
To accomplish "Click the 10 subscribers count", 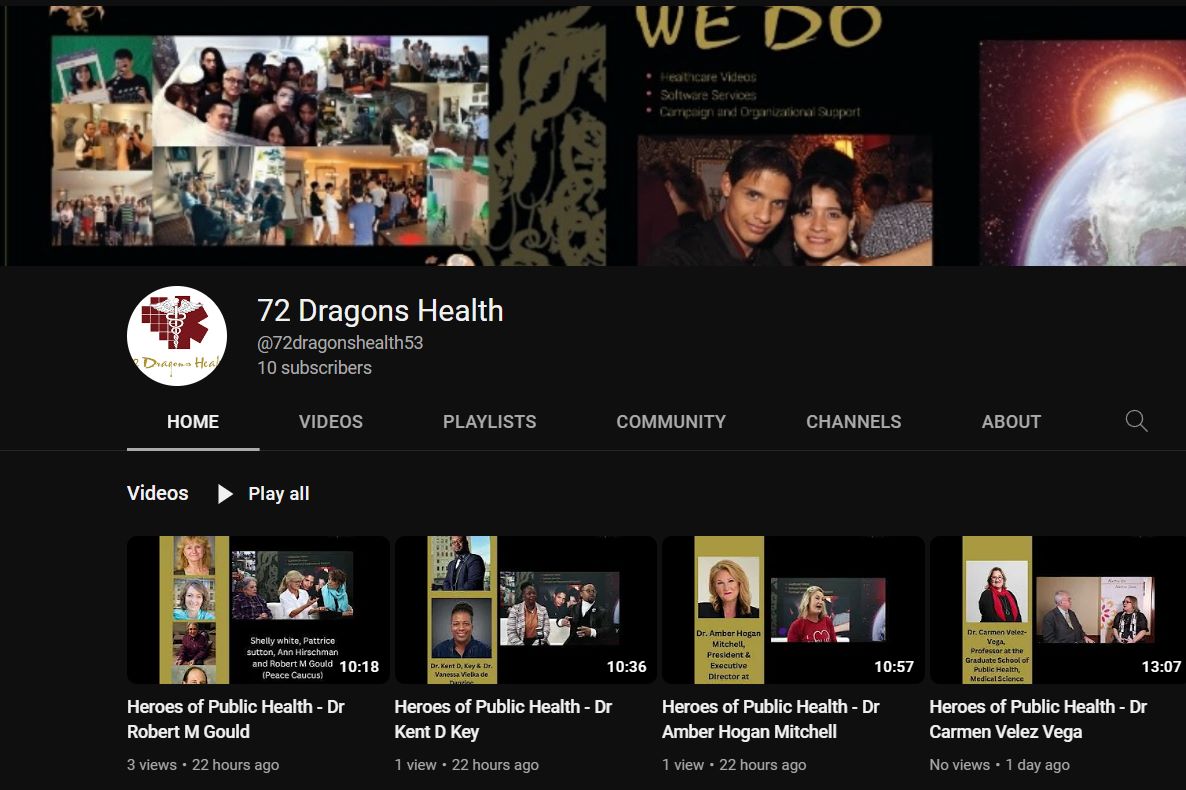I will [x=315, y=368].
